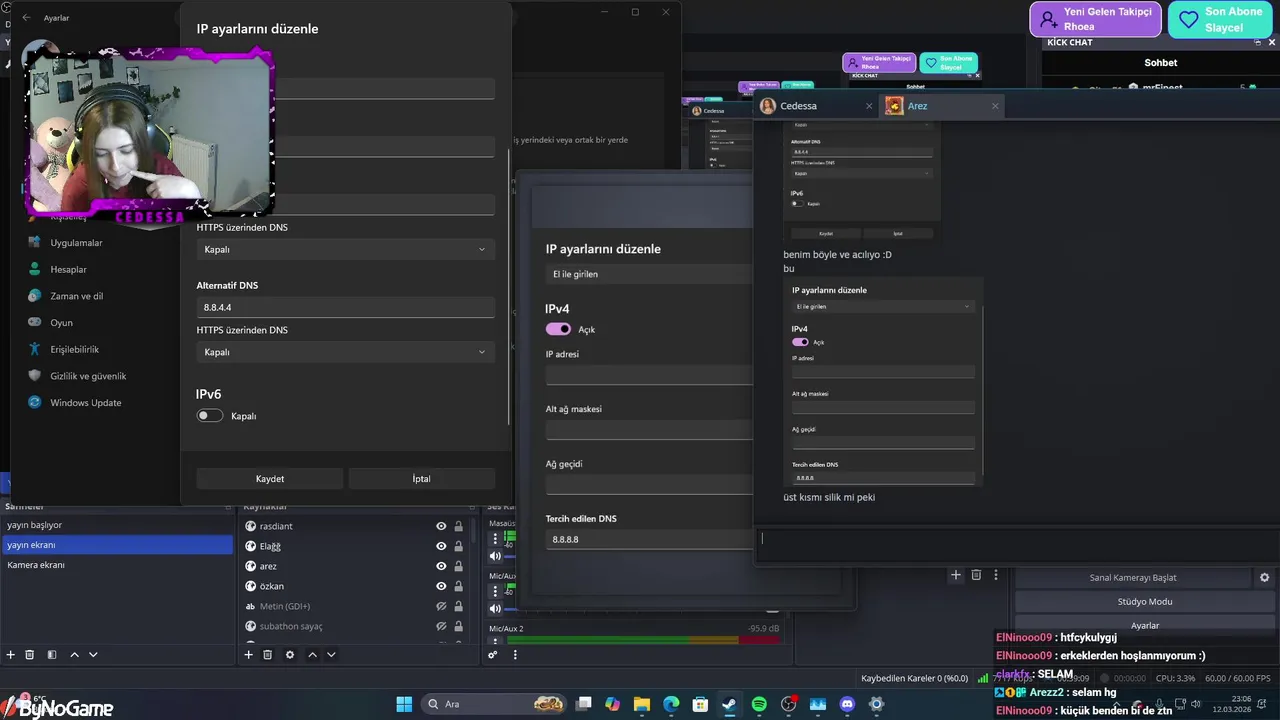The image size is (1280, 720).
Task: Open Gizlilik ve güvenlik in Settings sidebar
Action: tap(88, 376)
